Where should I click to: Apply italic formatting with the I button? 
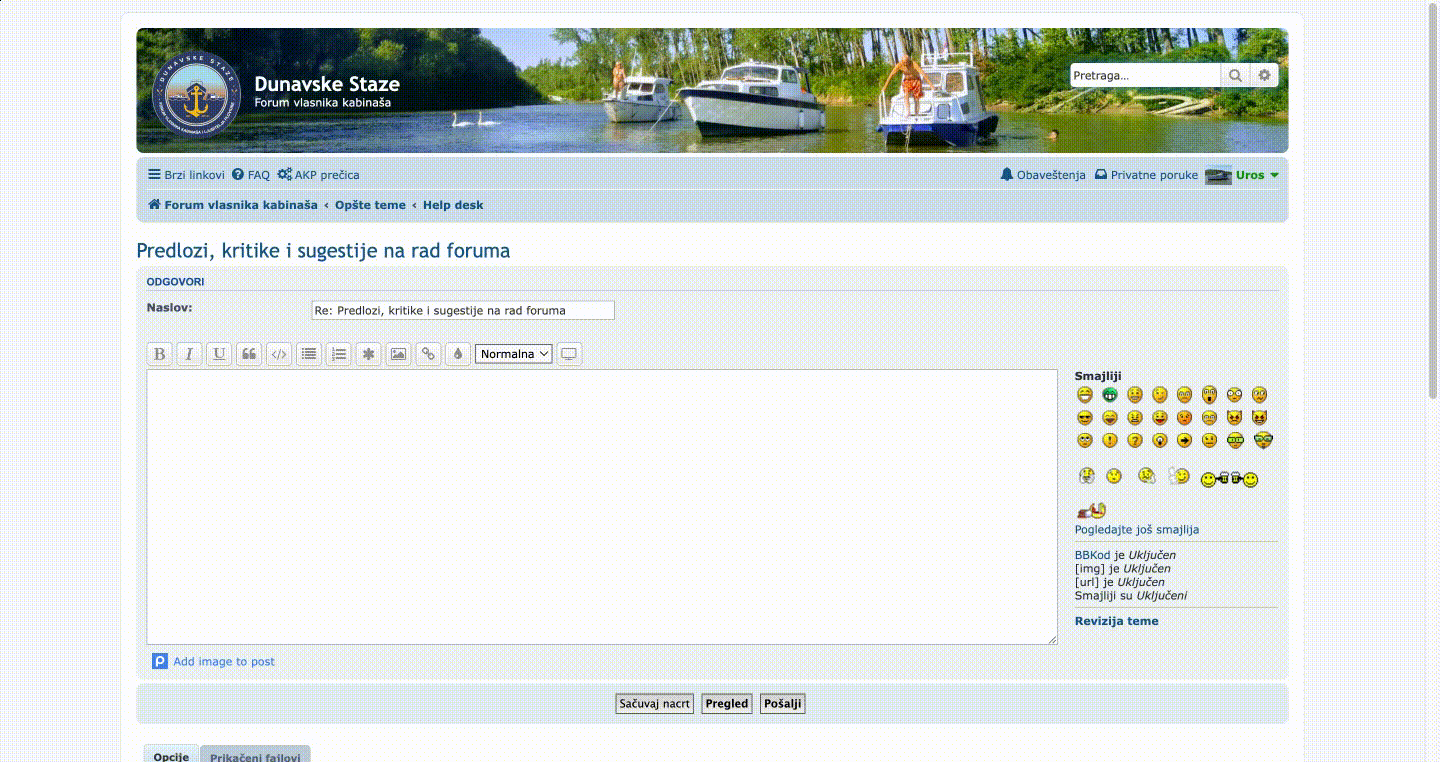tap(189, 354)
